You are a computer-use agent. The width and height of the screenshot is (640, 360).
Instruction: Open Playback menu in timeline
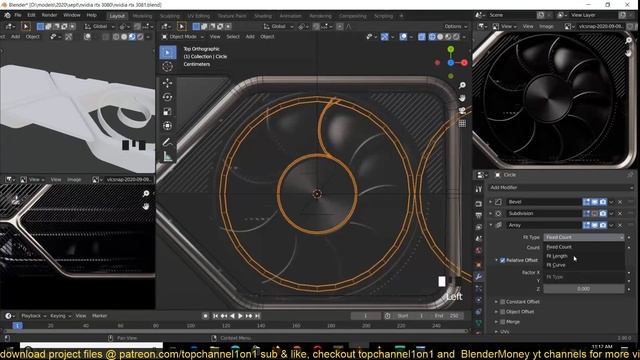point(33,316)
